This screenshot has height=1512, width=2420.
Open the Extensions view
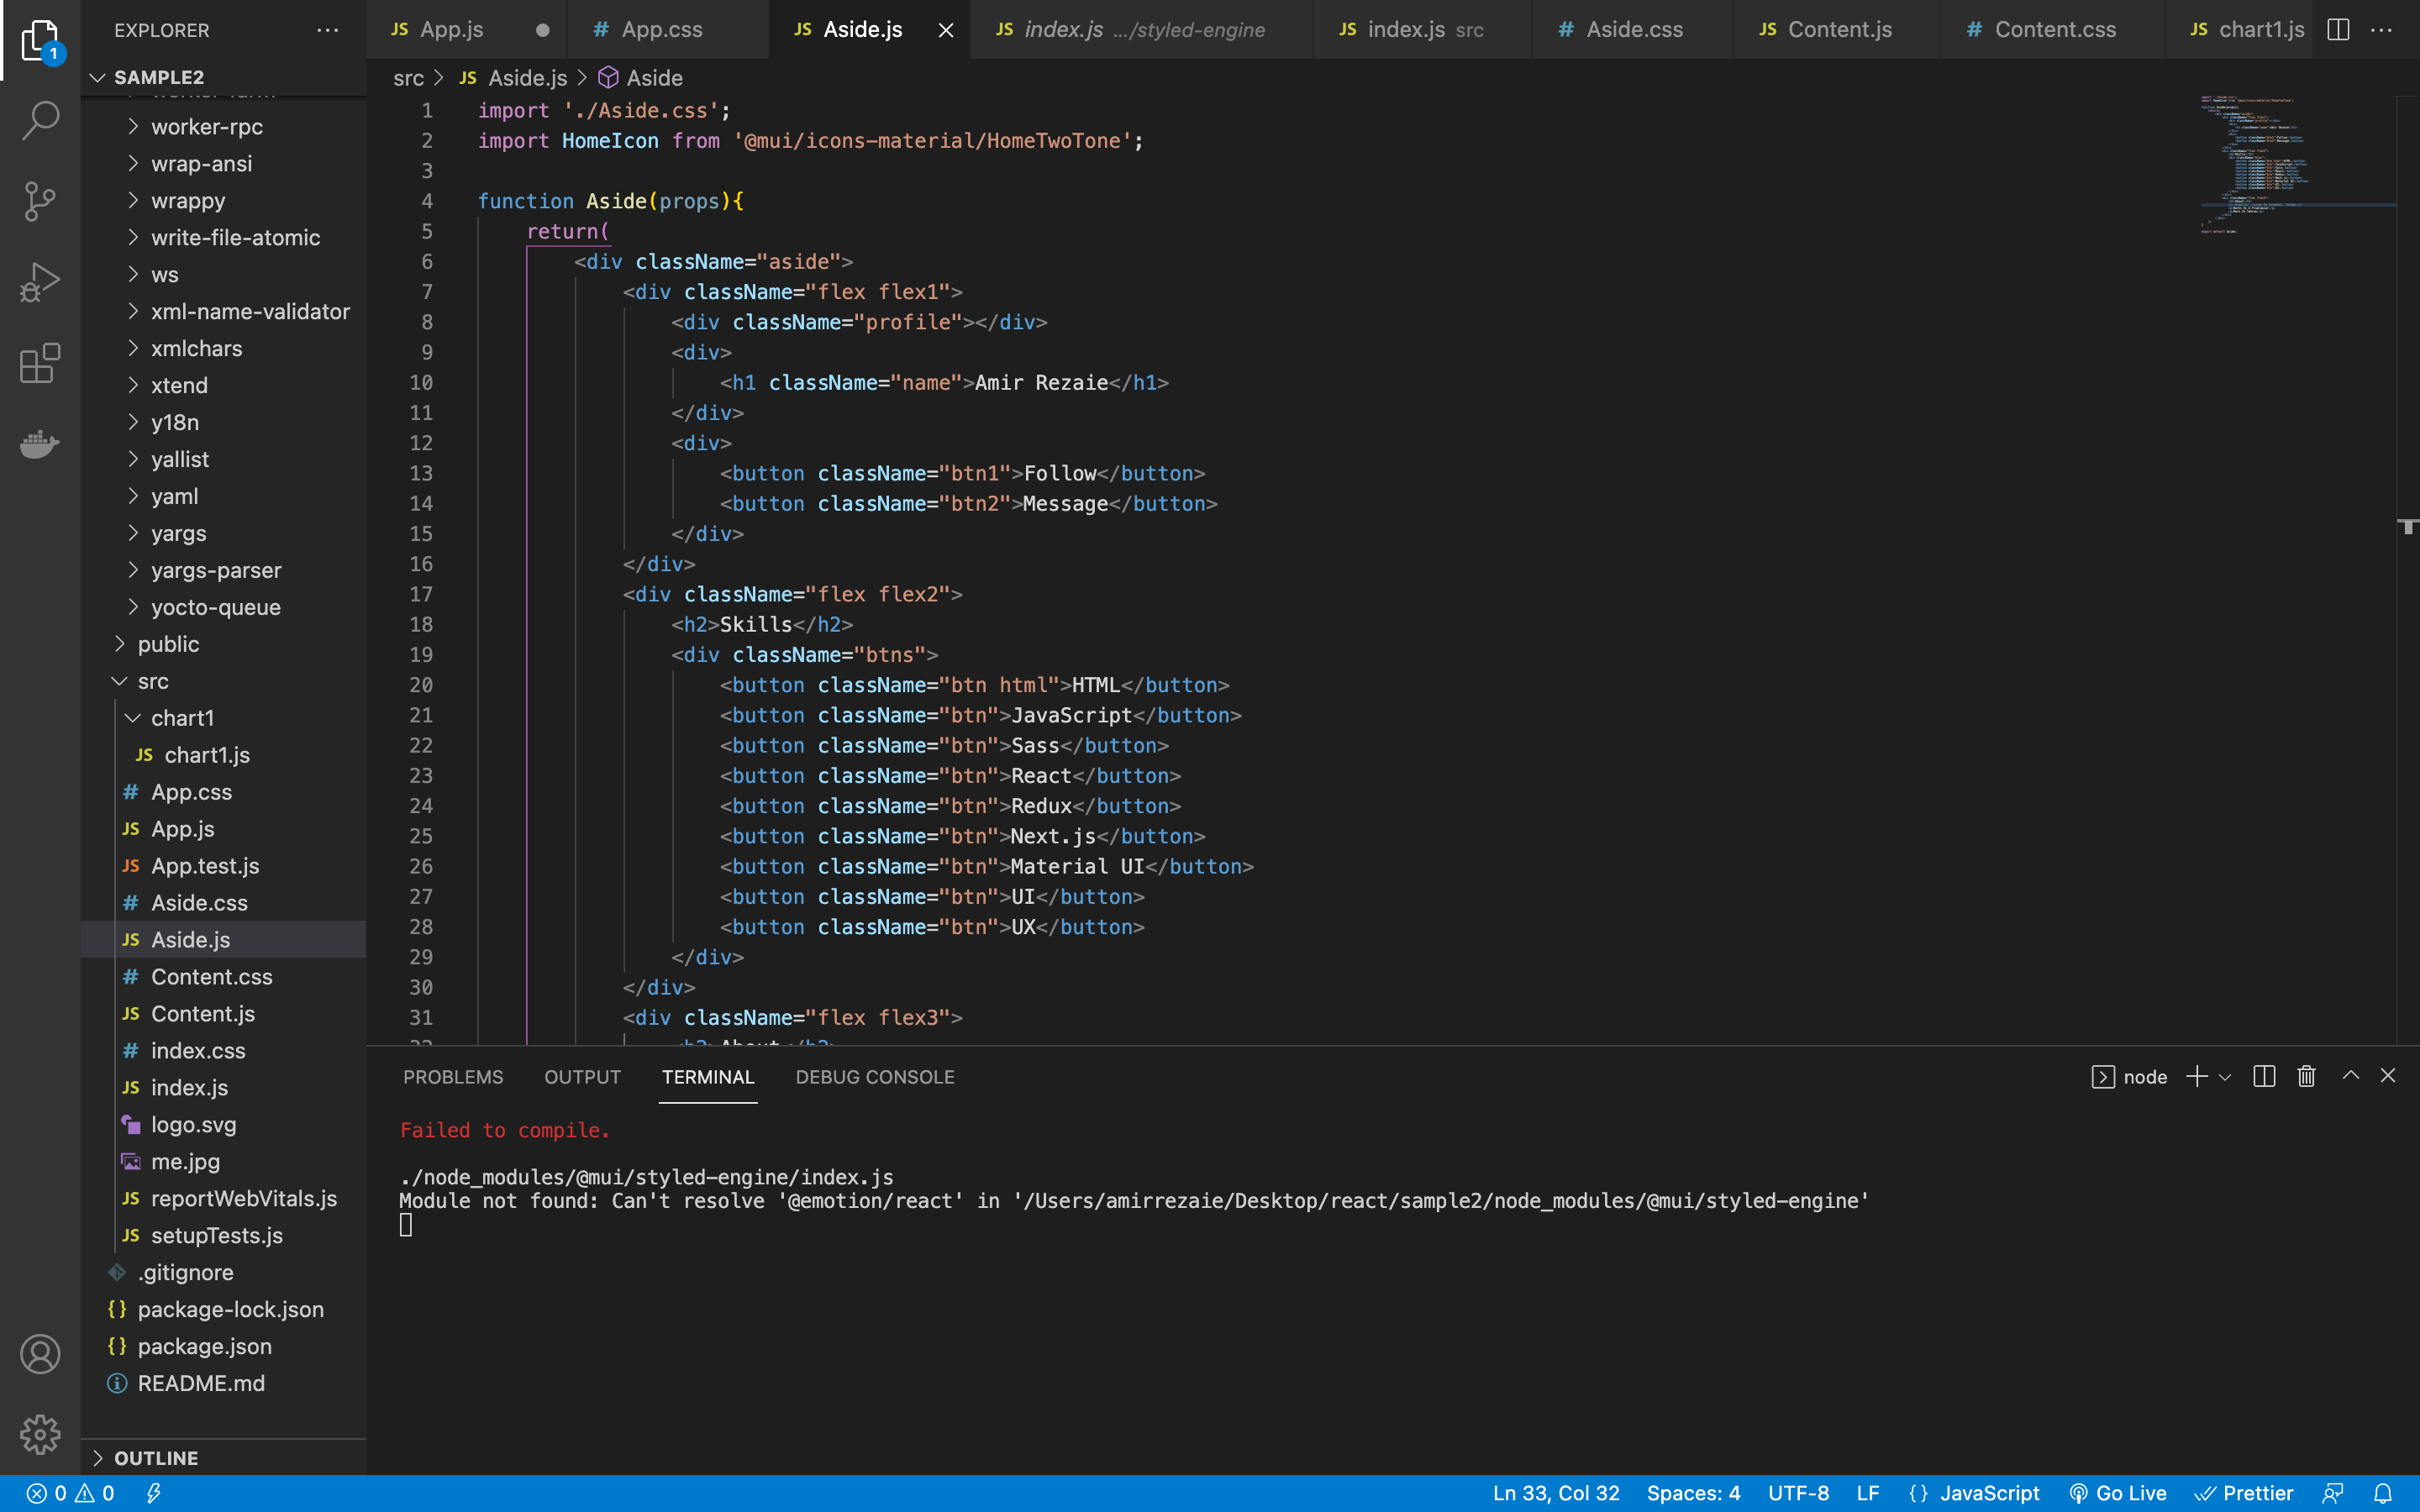pyautogui.click(x=40, y=363)
